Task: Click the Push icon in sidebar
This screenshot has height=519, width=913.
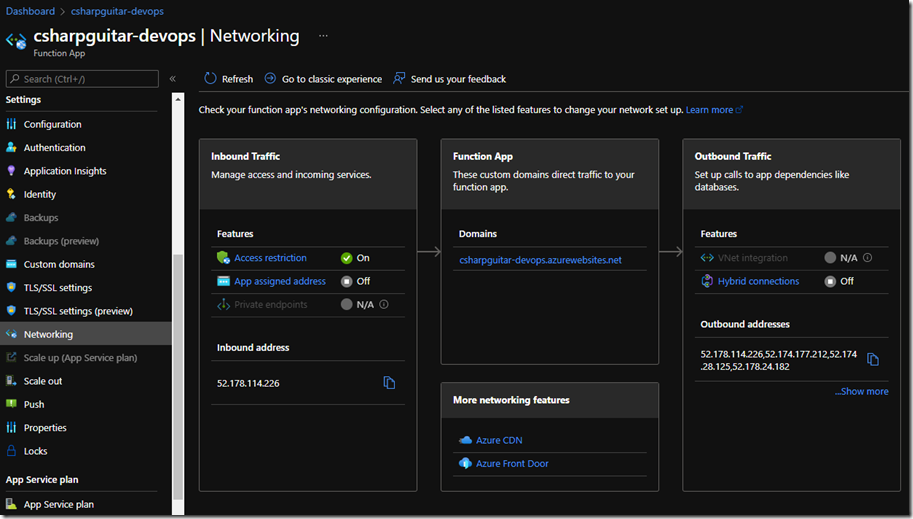Action: [x=11, y=404]
